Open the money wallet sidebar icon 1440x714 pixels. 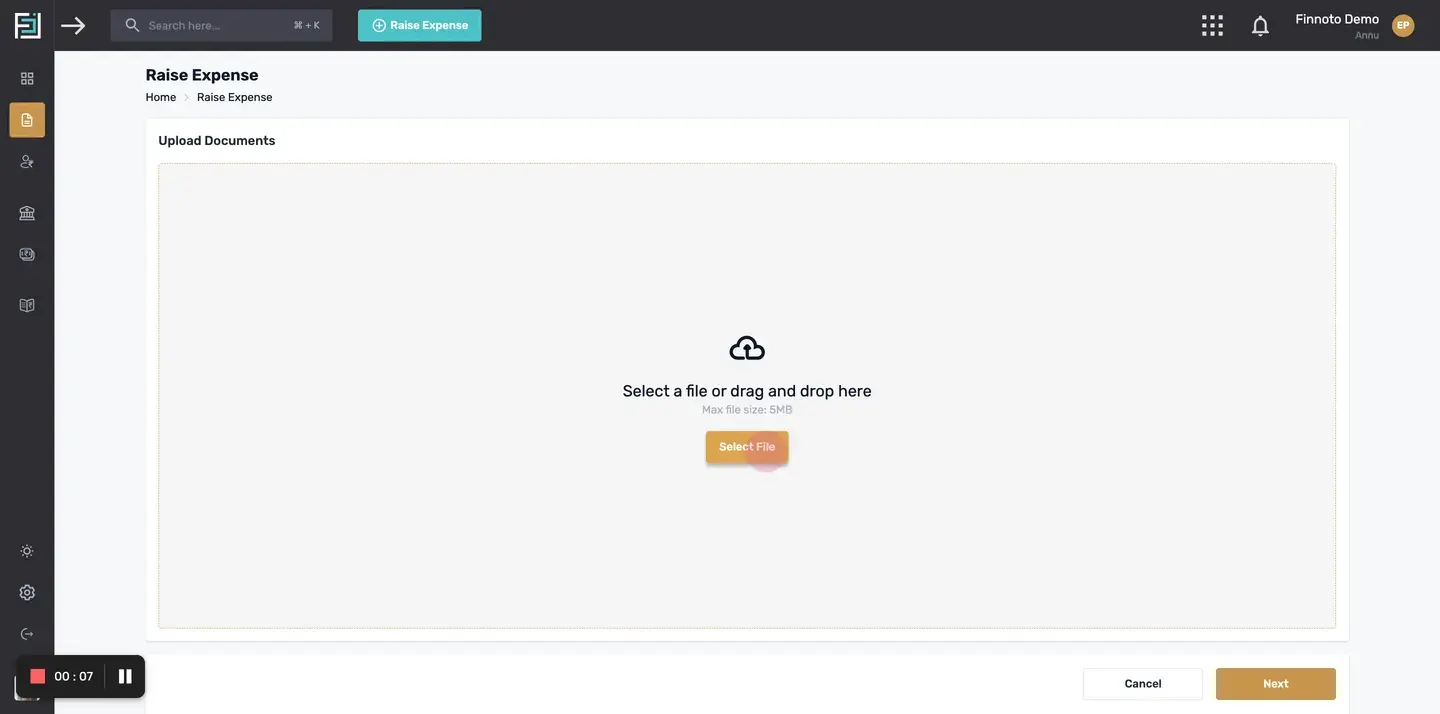[27, 254]
